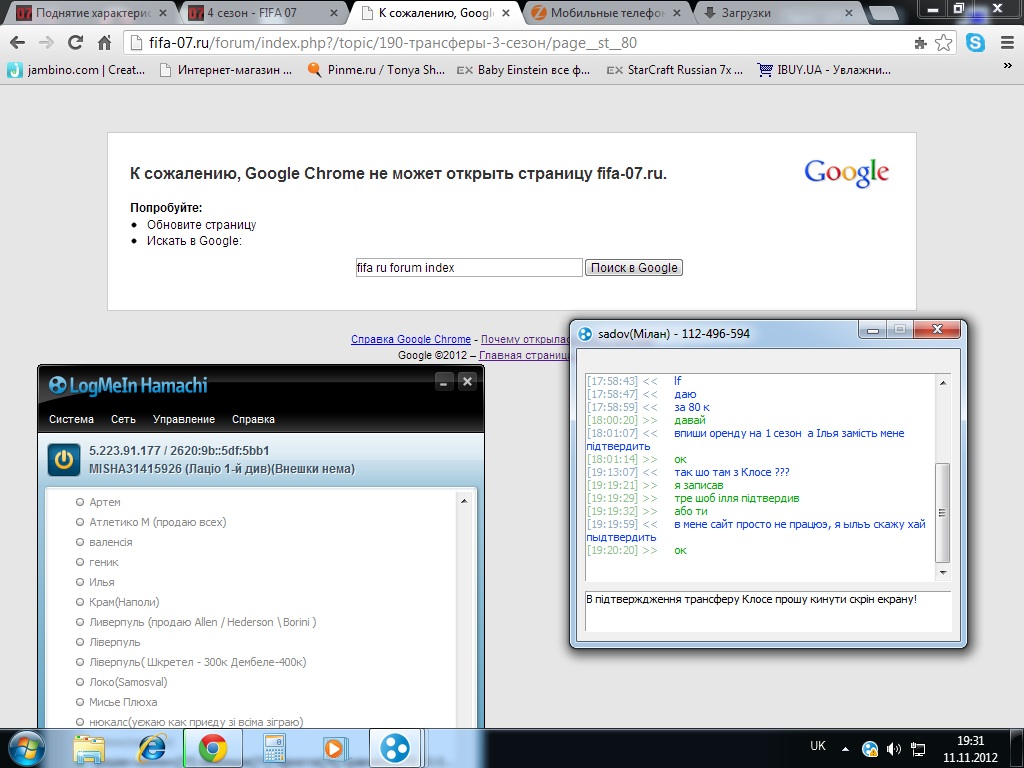Click the volume speaker icon in the system tray

(x=893, y=749)
